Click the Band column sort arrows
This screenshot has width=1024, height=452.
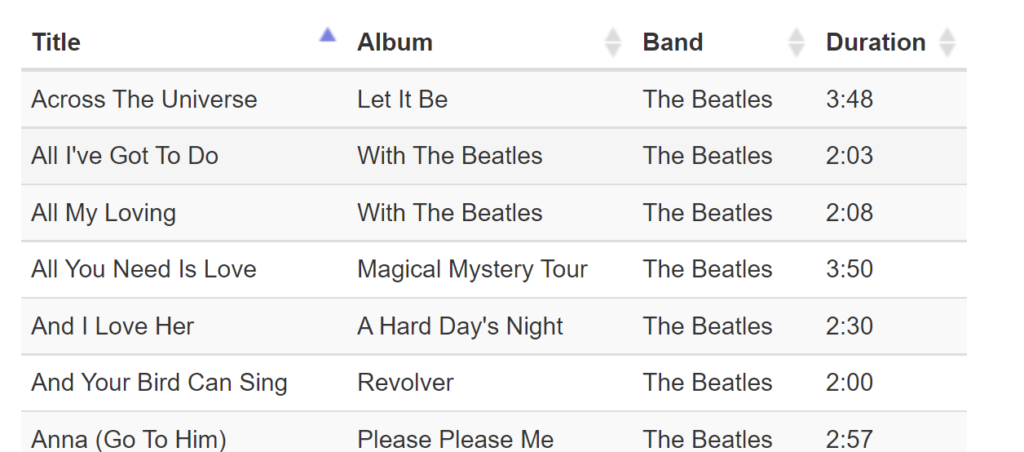[796, 42]
